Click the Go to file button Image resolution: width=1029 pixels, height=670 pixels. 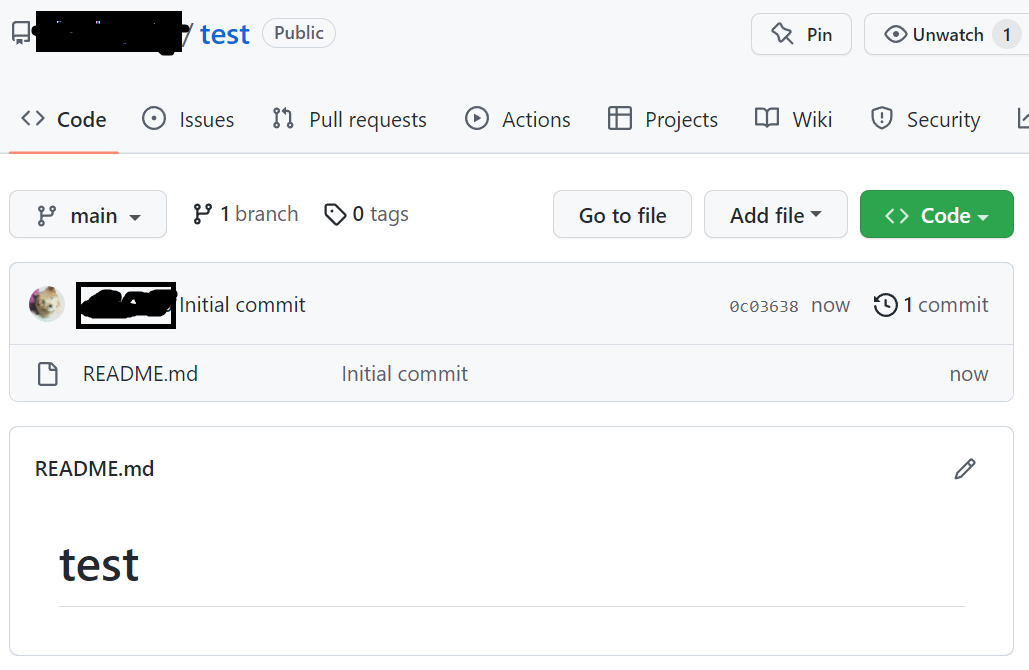point(622,215)
